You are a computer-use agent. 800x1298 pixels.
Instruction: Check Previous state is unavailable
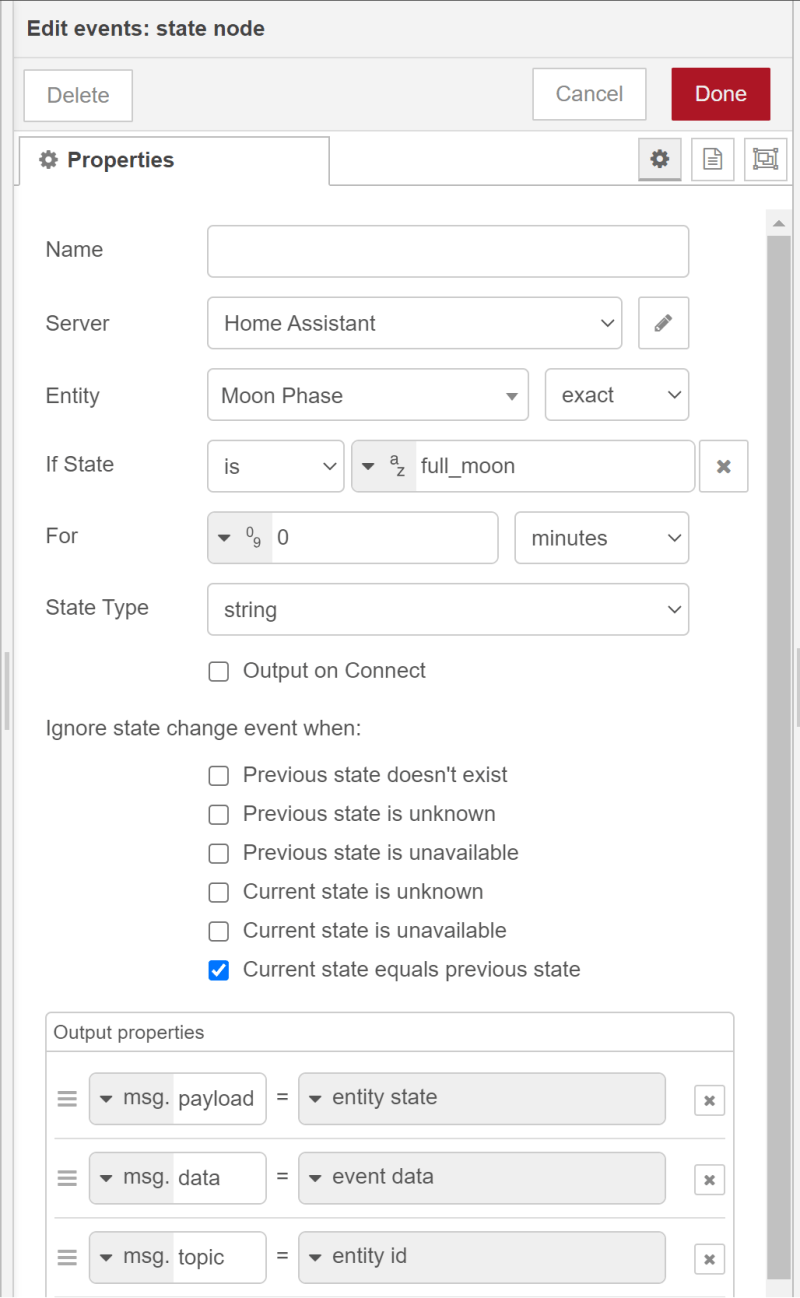(x=219, y=853)
